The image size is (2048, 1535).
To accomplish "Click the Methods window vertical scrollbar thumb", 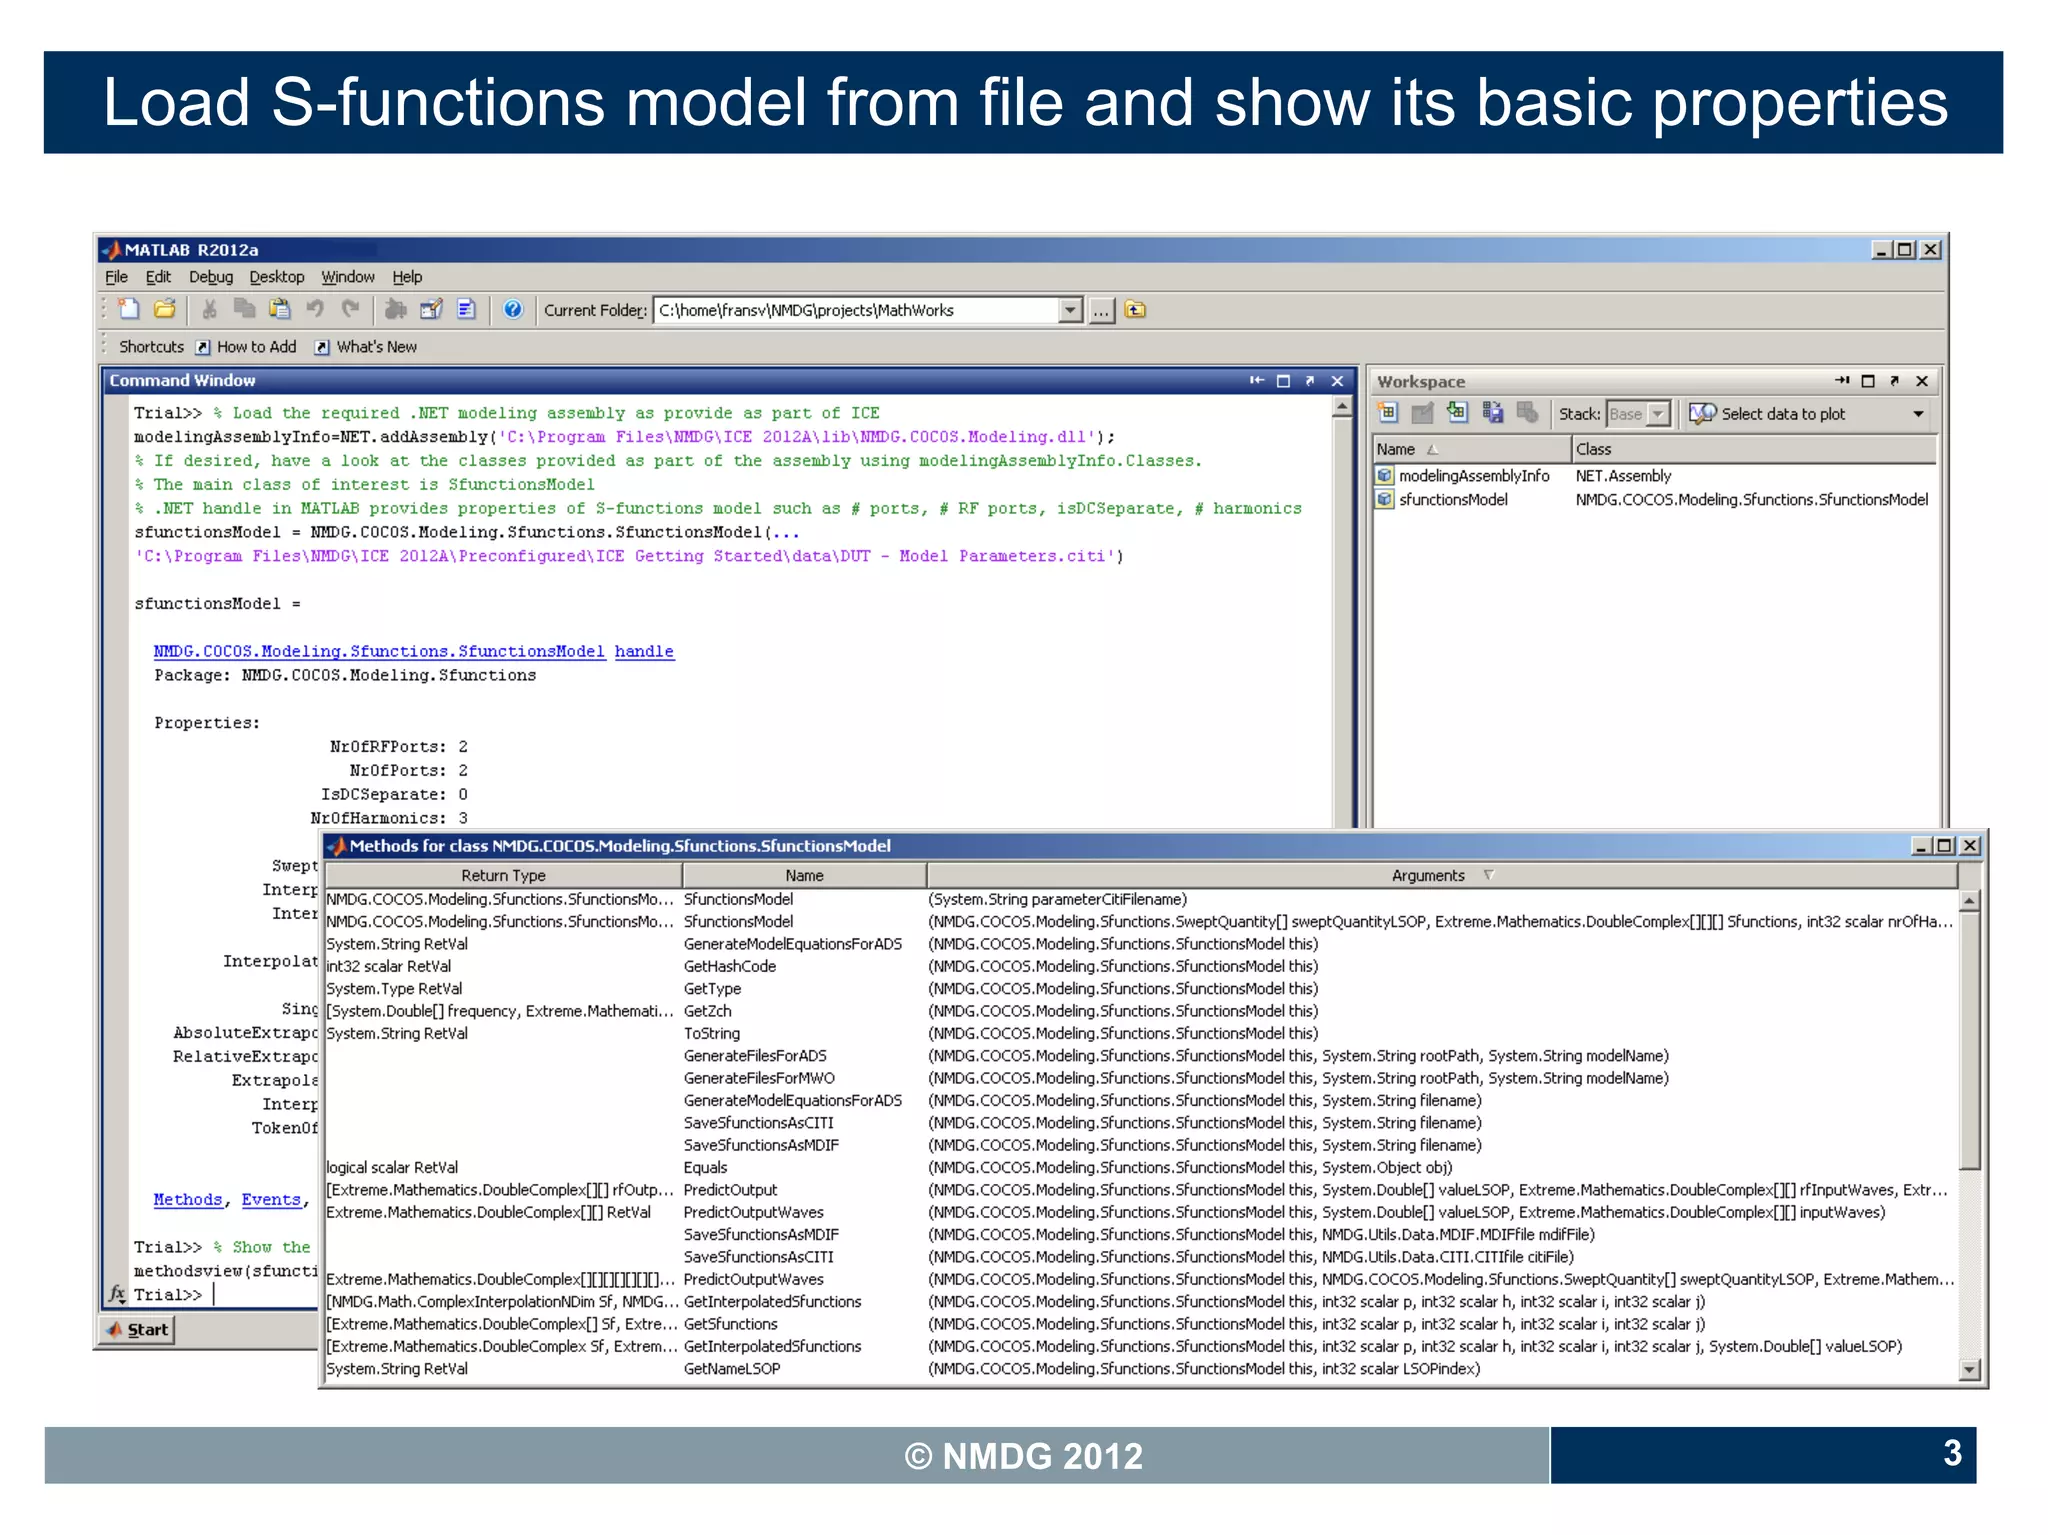I will pos(1969,1040).
